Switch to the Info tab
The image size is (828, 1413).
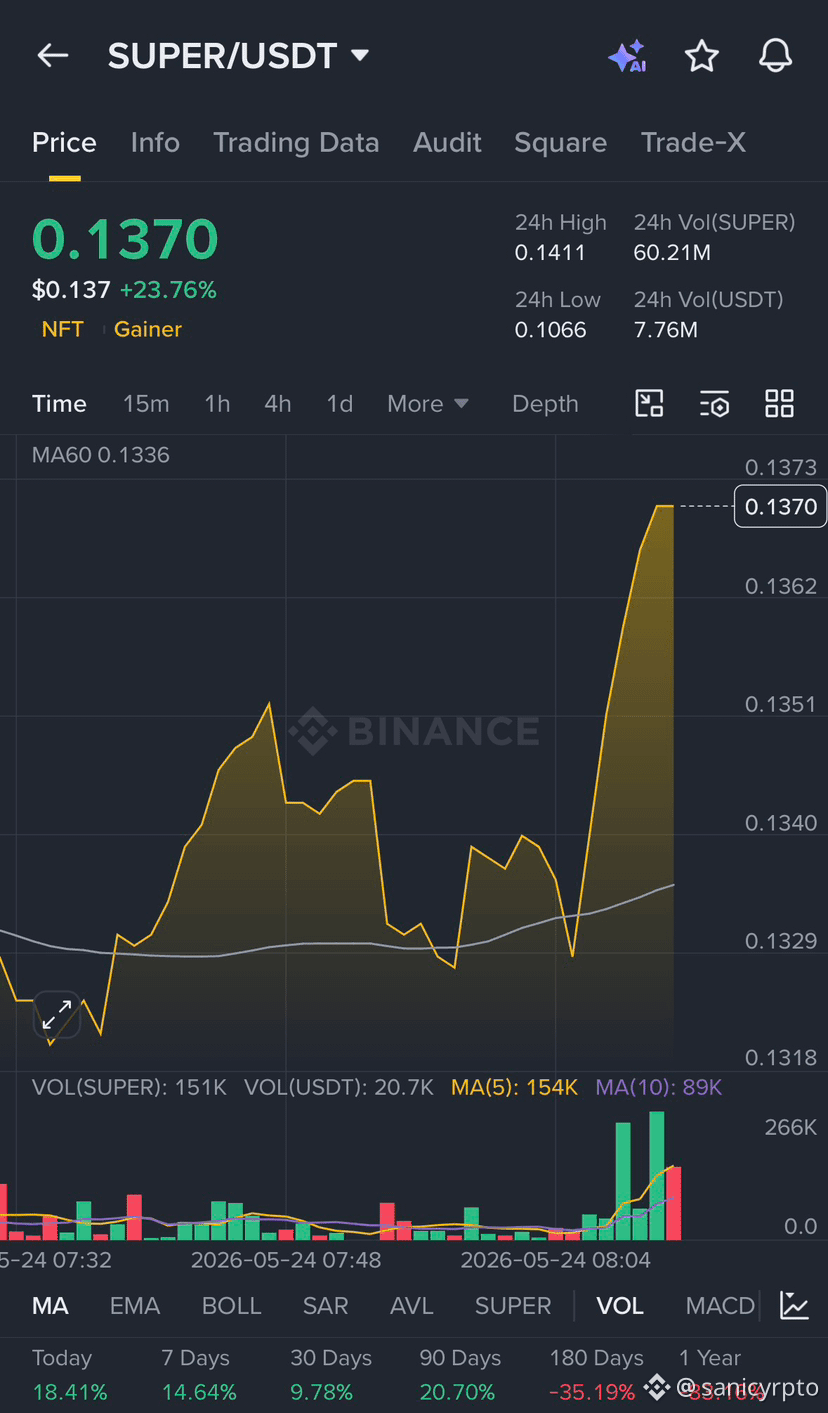click(155, 143)
